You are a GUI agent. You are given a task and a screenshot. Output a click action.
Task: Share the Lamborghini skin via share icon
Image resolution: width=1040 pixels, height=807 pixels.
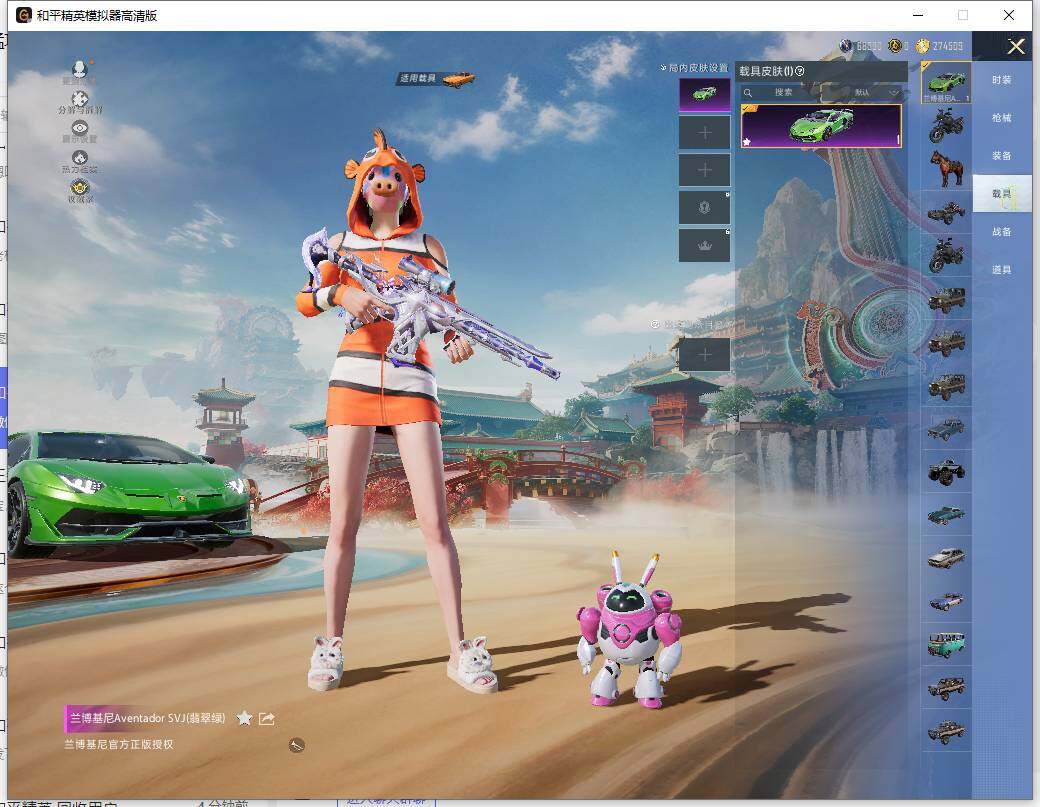267,718
